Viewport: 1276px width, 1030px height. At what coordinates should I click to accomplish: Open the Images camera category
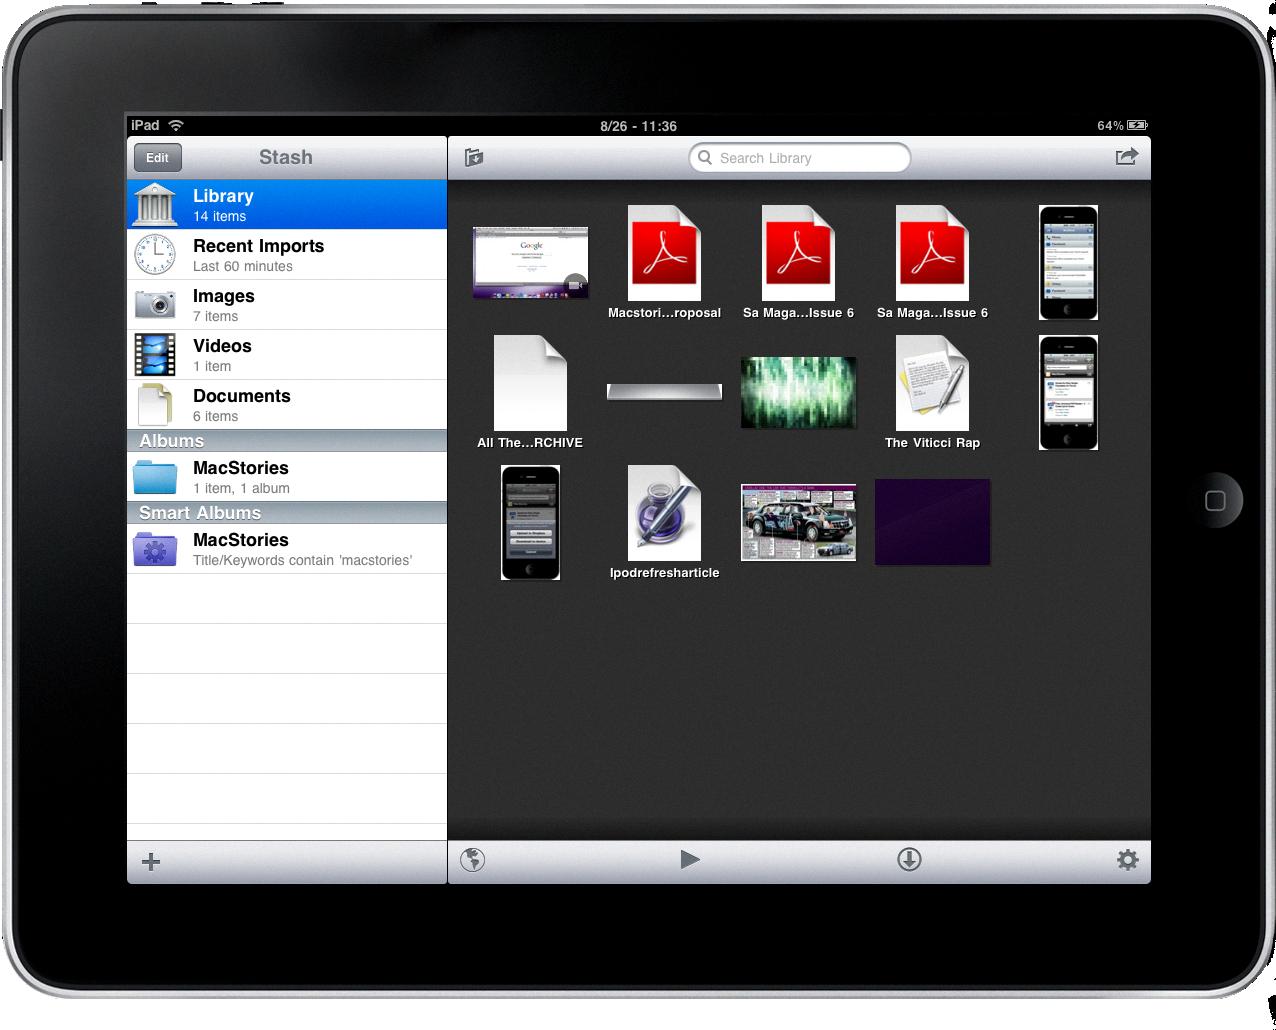287,305
